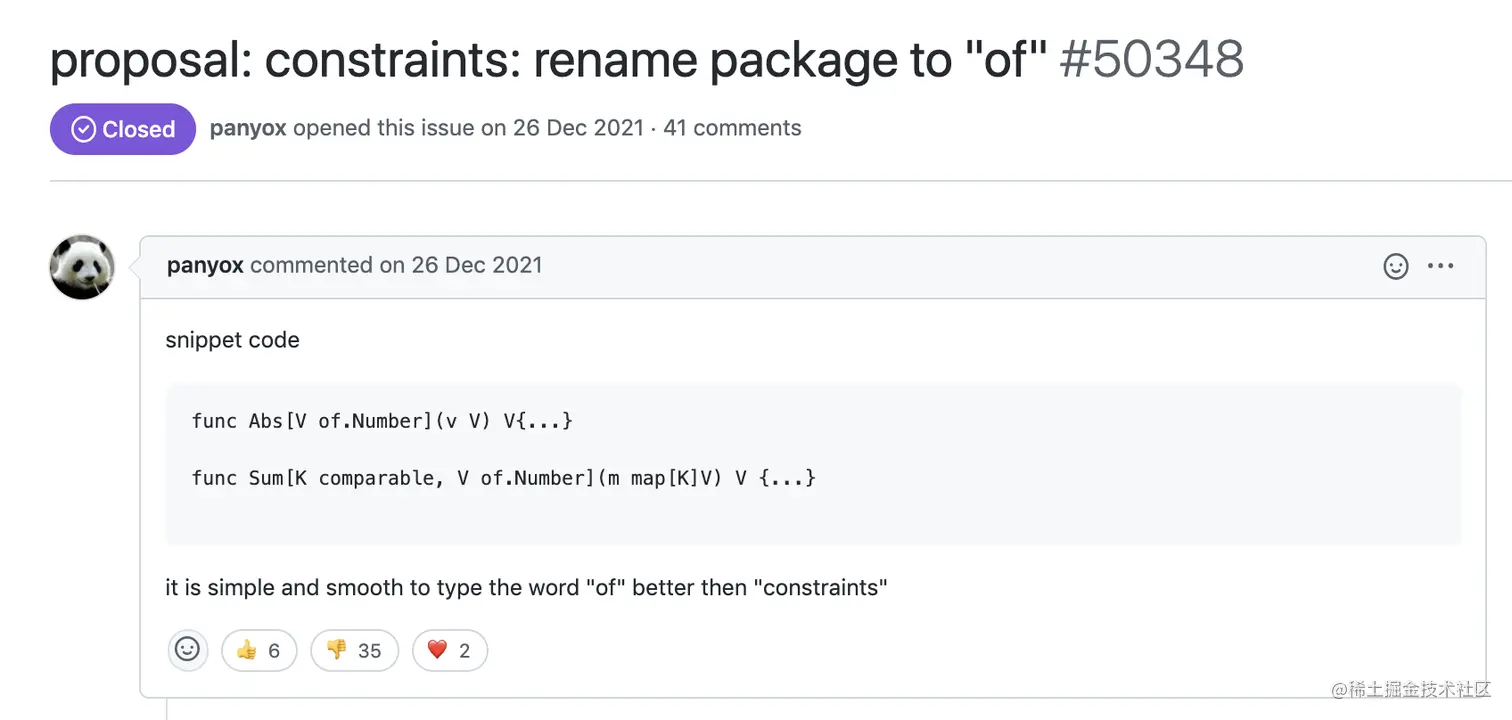The image size is (1512, 720).
Task: Click the purple Closed status badge
Action: 123,129
